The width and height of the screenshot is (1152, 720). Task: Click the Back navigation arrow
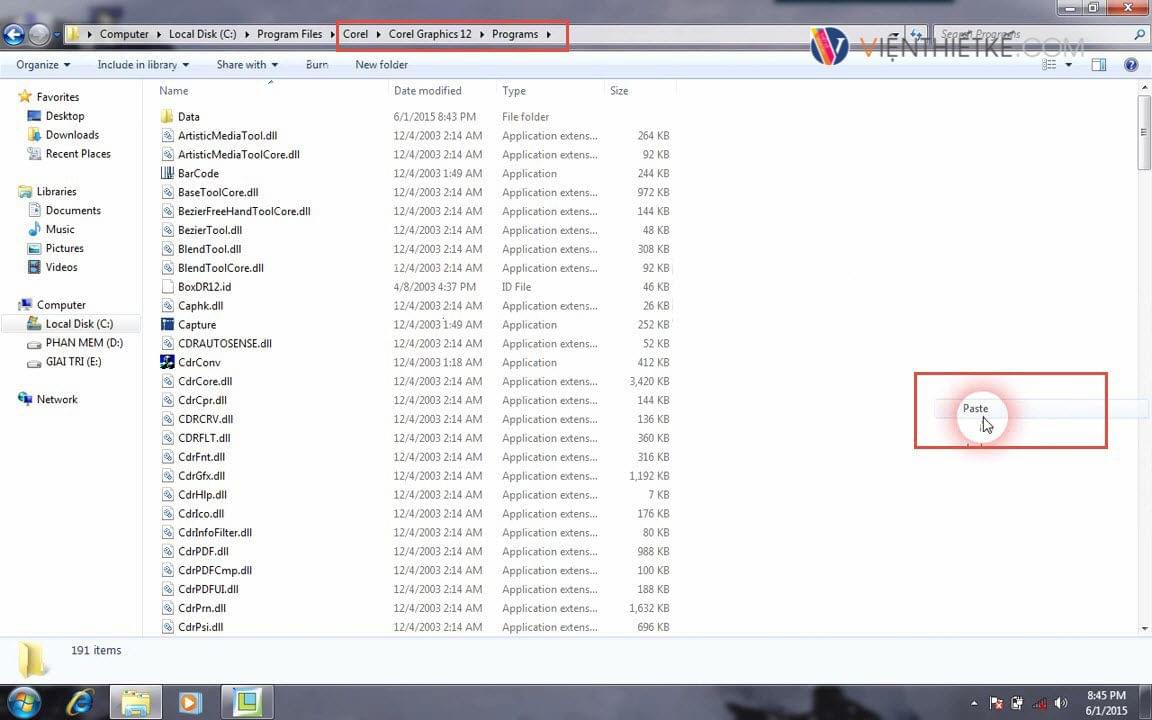(x=14, y=34)
